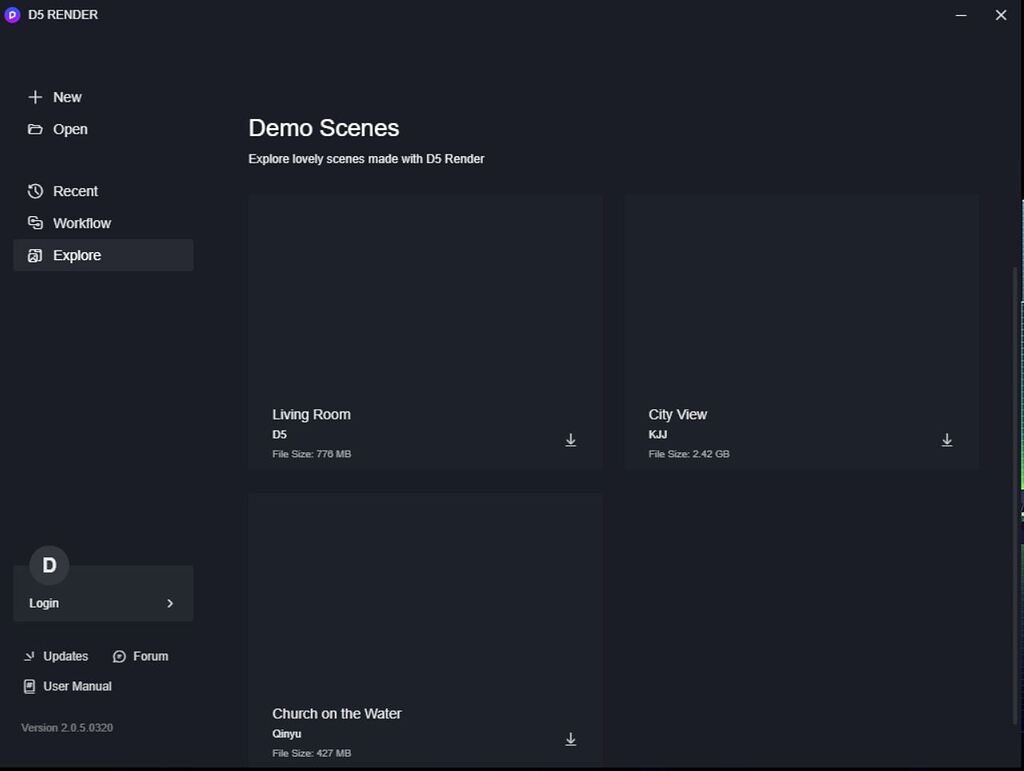The width and height of the screenshot is (1024, 771).
Task: Click the New project plus icon
Action: 35,97
